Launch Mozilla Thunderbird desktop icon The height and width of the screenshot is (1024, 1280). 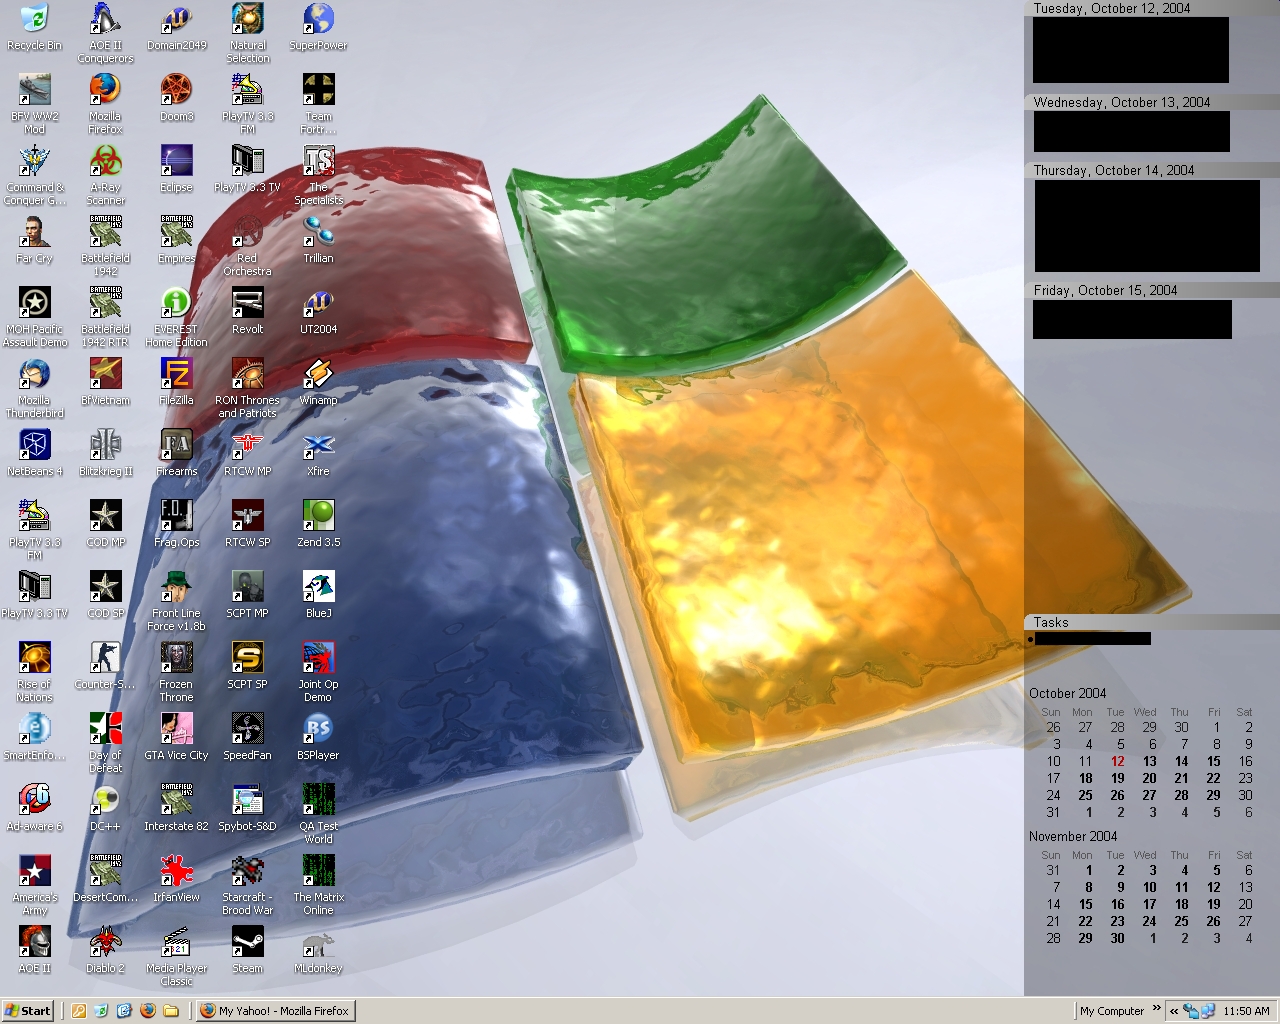click(34, 388)
